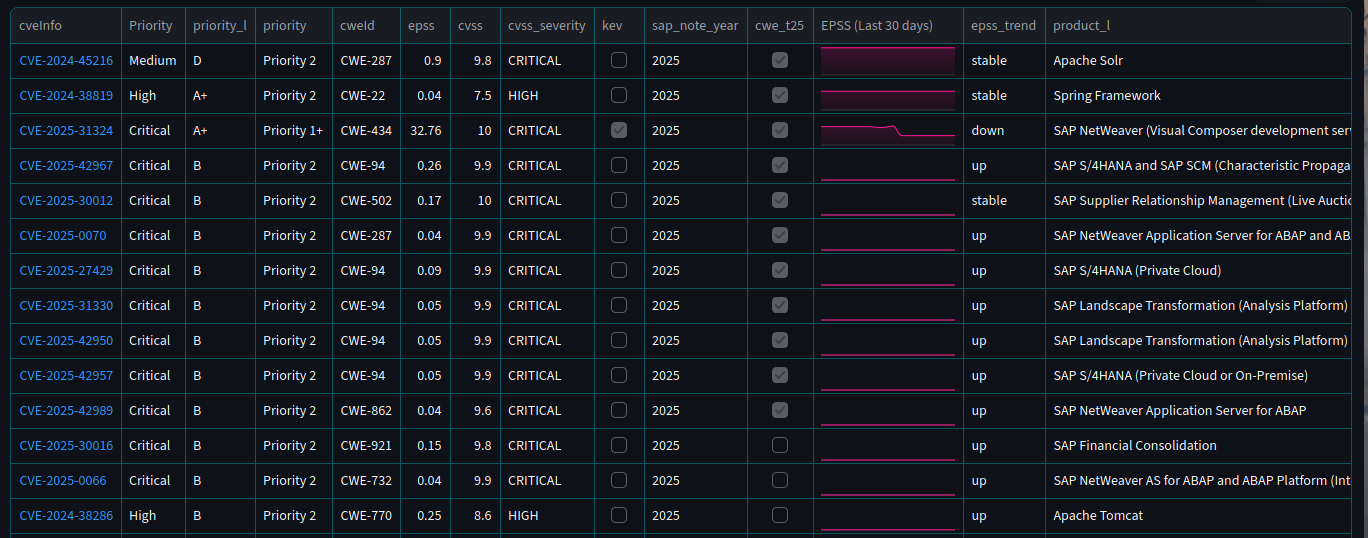
Task: Click the cwe_t25 column header
Action: click(780, 25)
